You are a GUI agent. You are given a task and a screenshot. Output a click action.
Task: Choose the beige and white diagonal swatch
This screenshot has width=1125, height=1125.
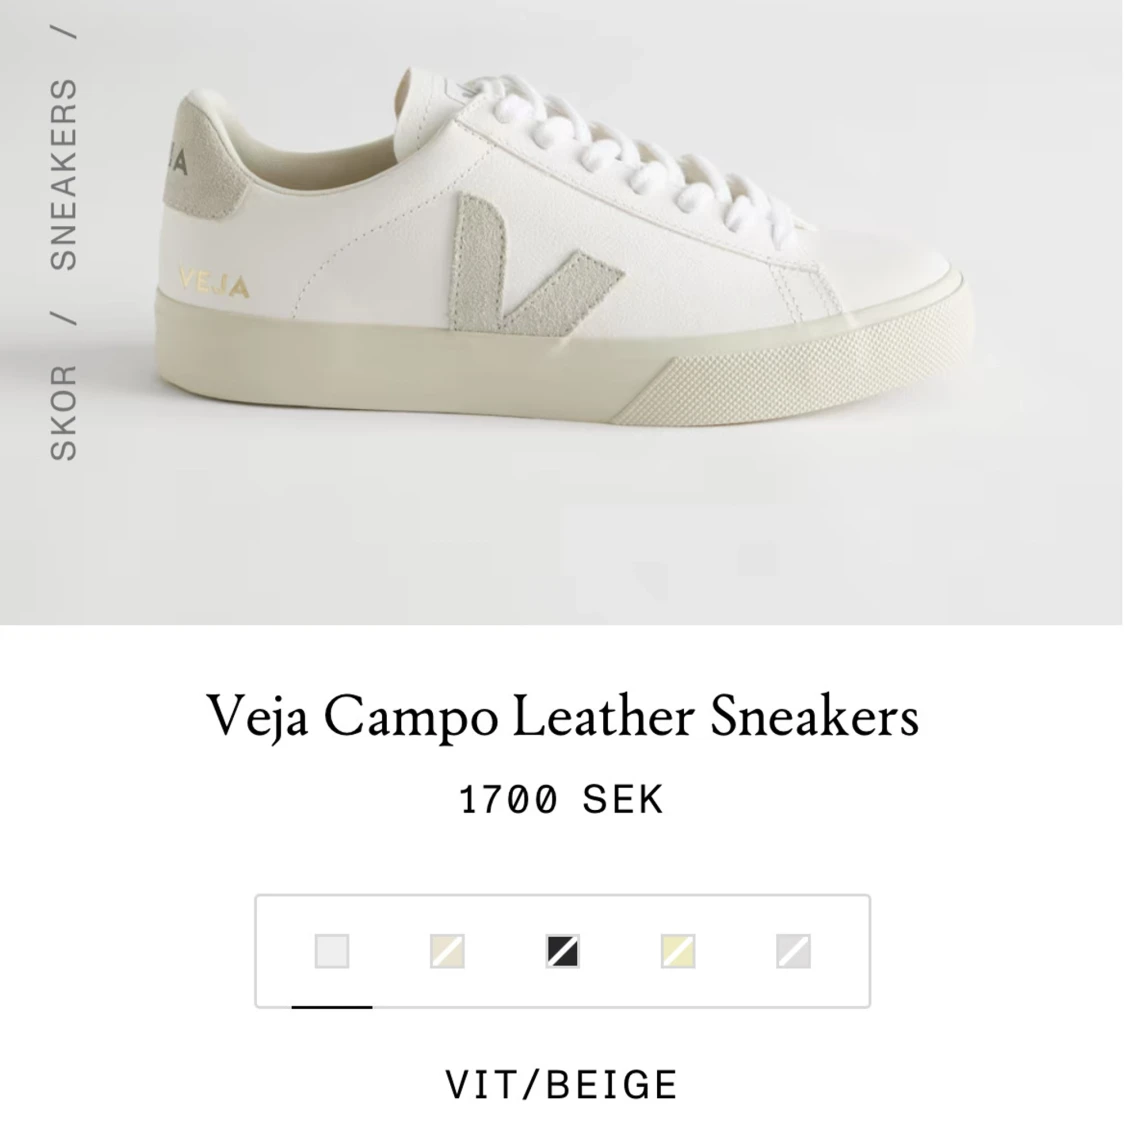pyautogui.click(x=448, y=951)
